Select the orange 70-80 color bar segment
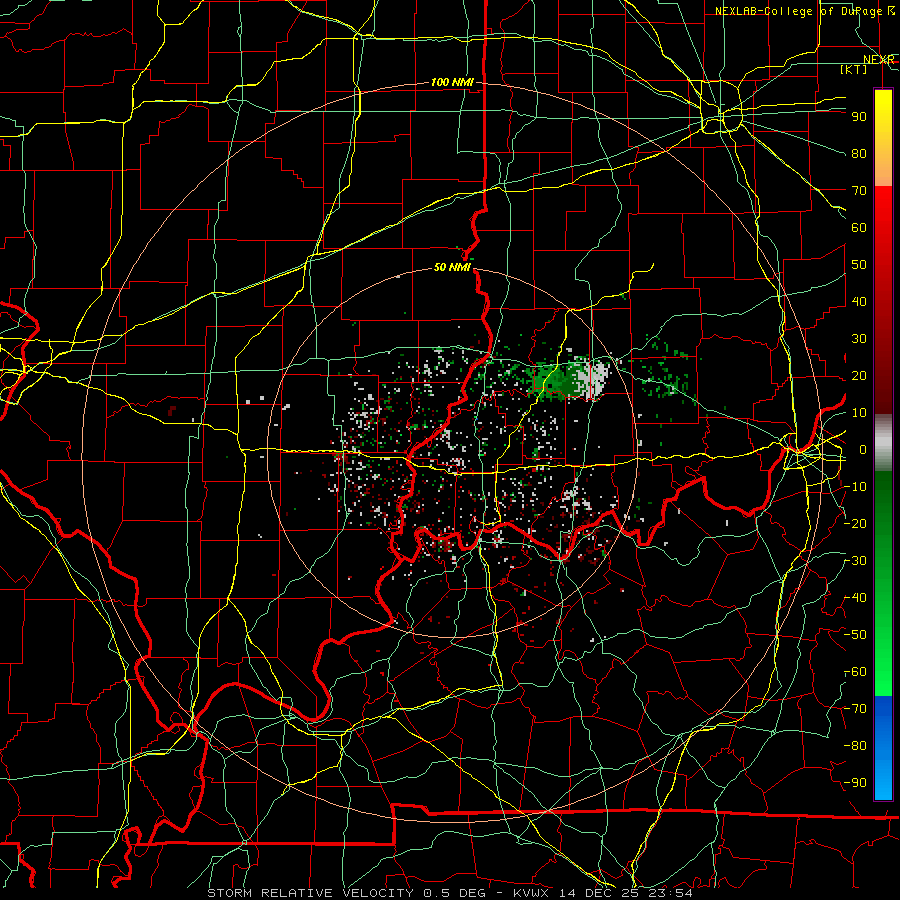Screen dimensions: 900x900 tap(883, 170)
